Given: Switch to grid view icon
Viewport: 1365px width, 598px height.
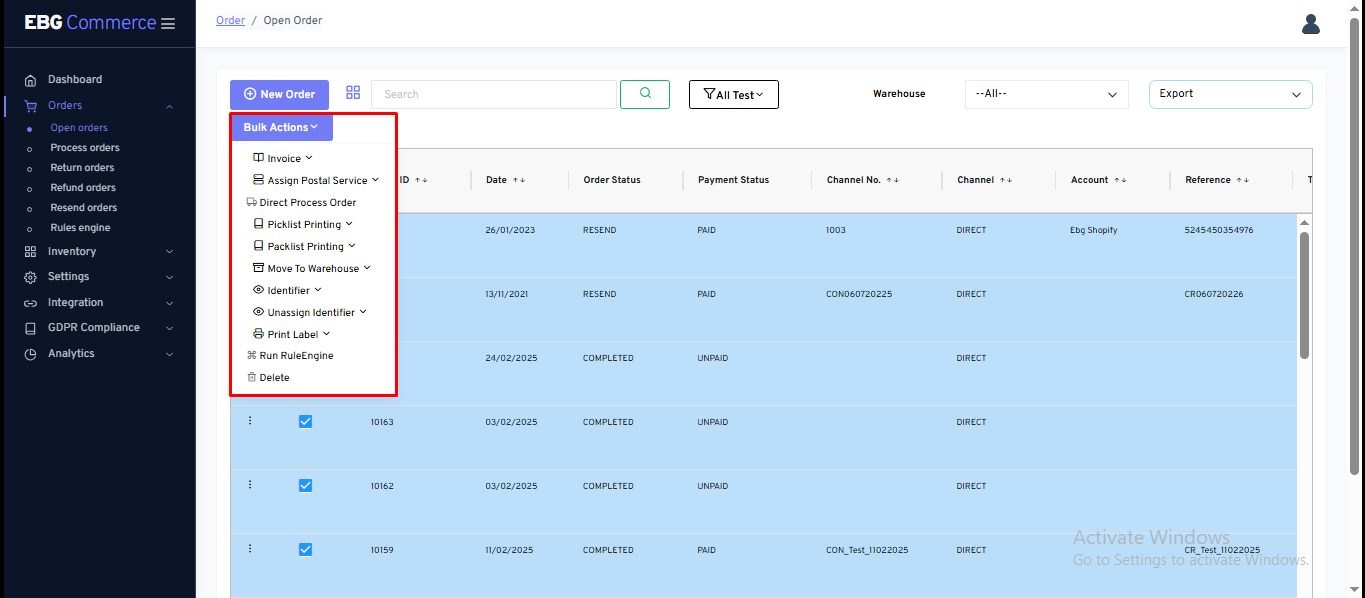Looking at the screenshot, I should point(353,93).
